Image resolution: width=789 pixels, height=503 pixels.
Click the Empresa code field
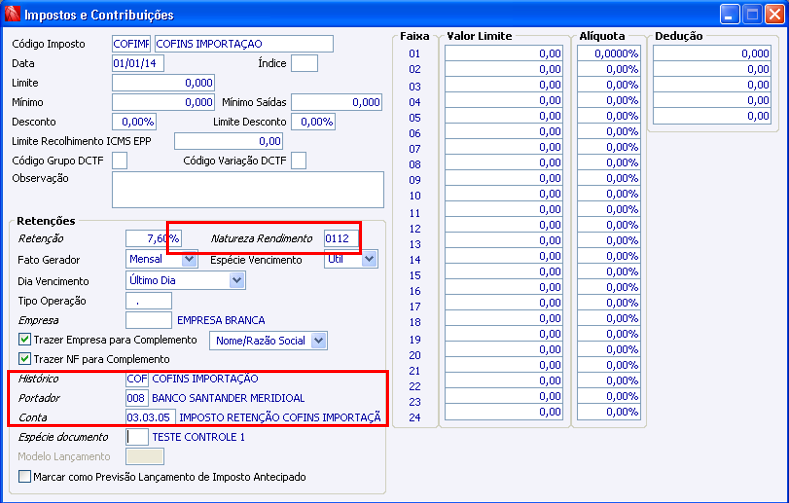click(148, 320)
